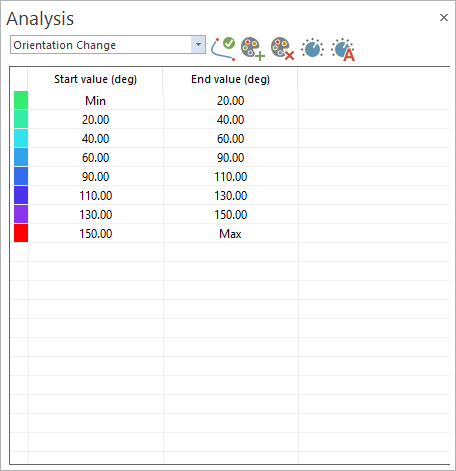Choose the cyan swatch for the 40.00 row
The image size is (456, 471).
coord(21,138)
